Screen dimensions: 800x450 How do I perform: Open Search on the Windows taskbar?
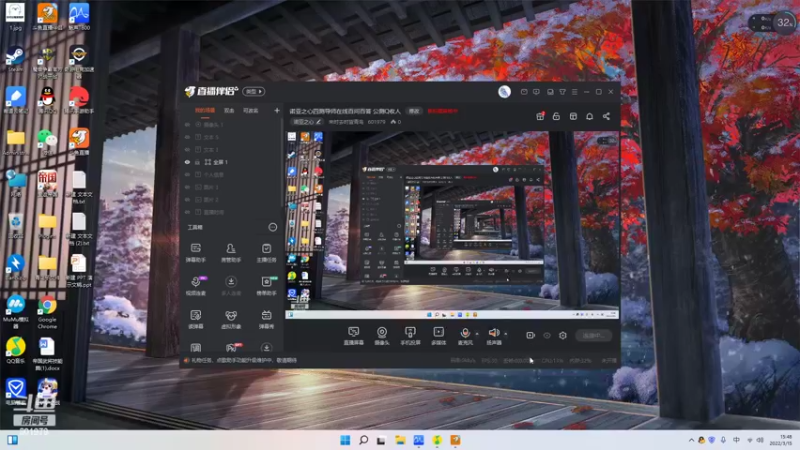coord(363,440)
